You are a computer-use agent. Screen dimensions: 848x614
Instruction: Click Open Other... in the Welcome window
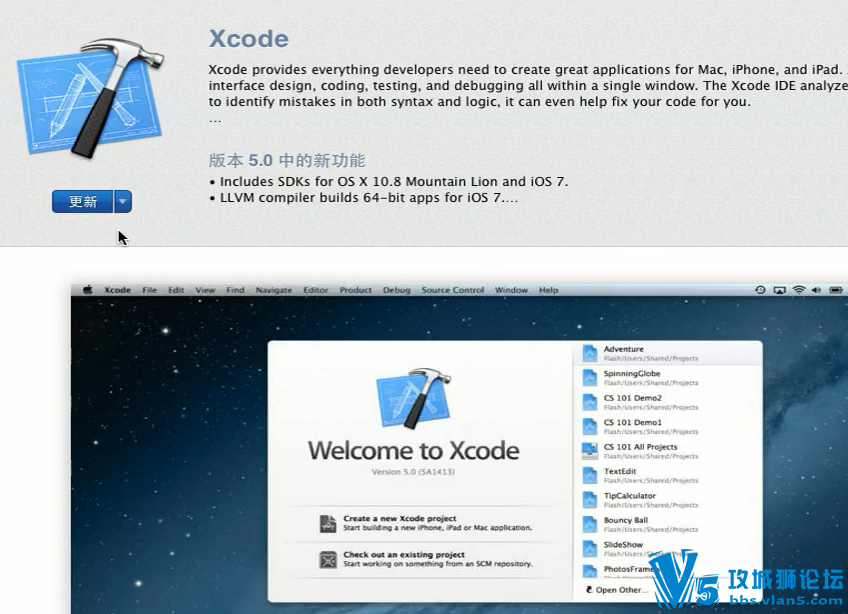click(617, 590)
